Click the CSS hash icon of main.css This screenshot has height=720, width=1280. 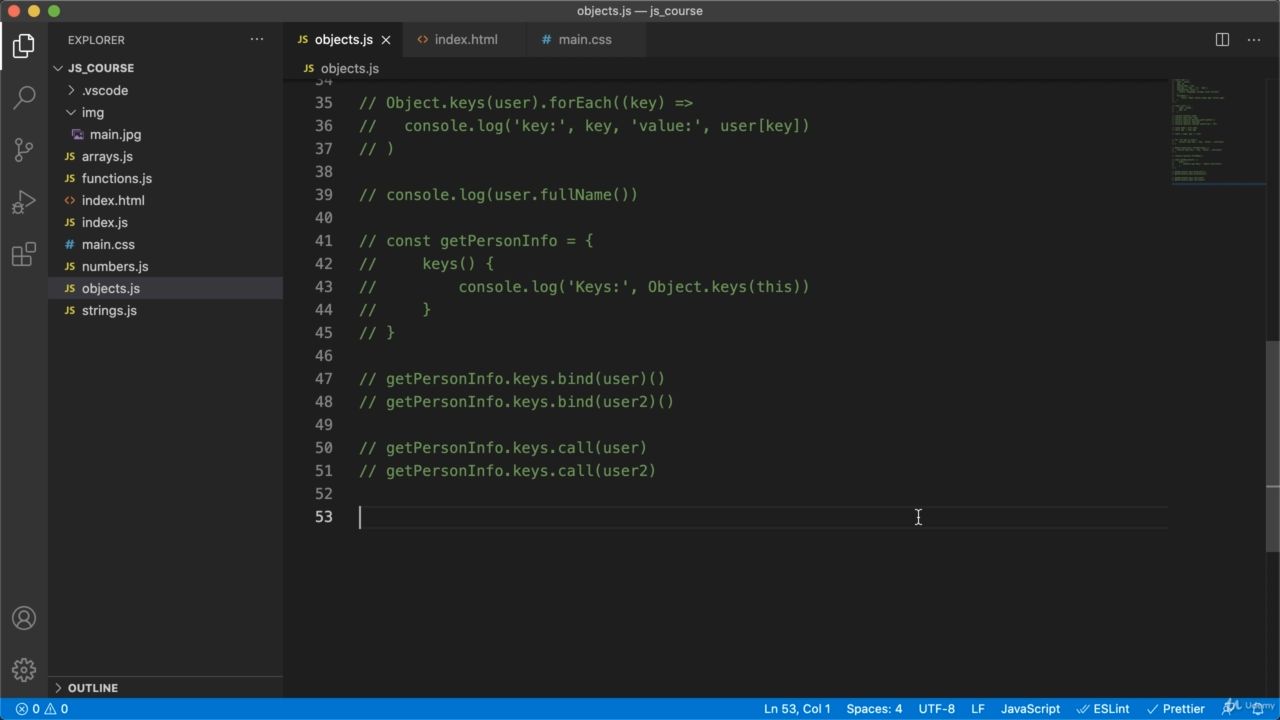70,244
